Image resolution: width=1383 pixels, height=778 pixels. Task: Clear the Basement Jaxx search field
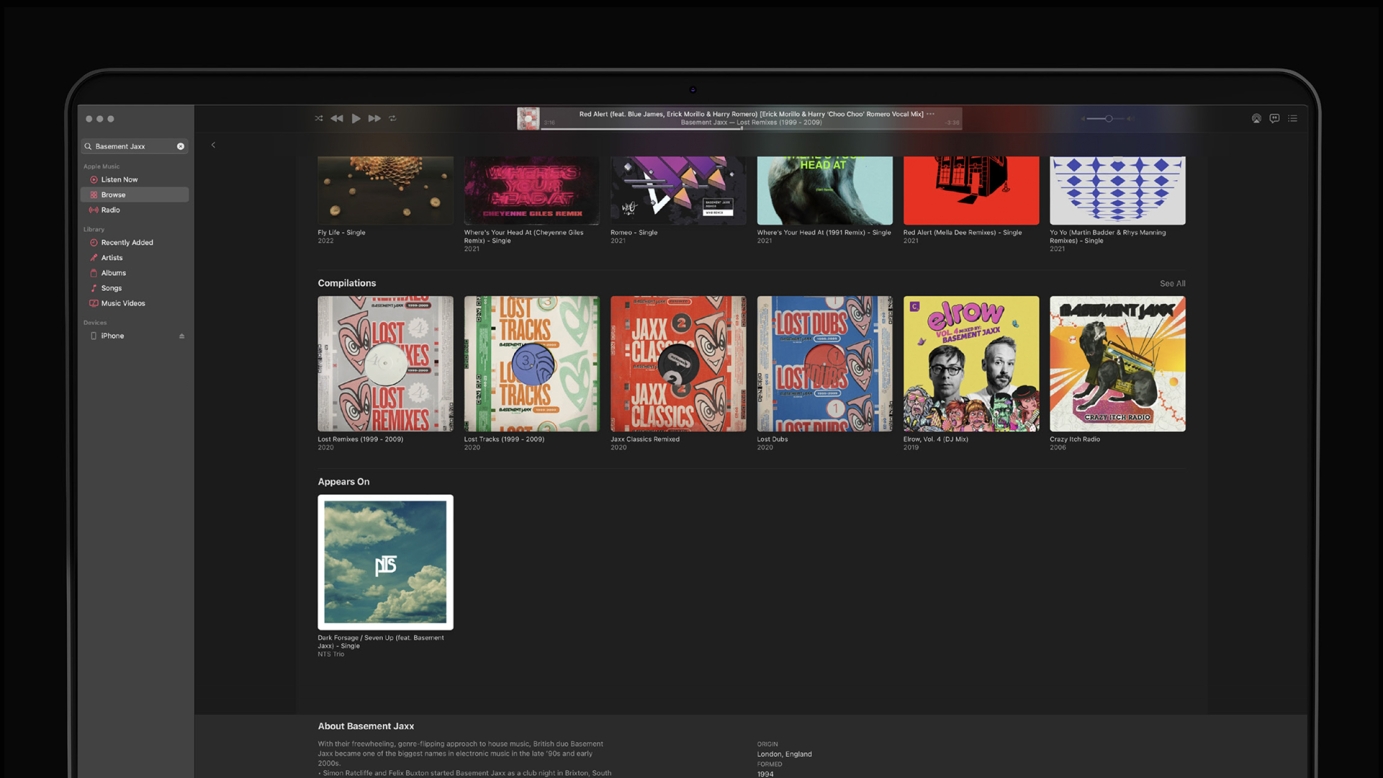pyautogui.click(x=181, y=146)
